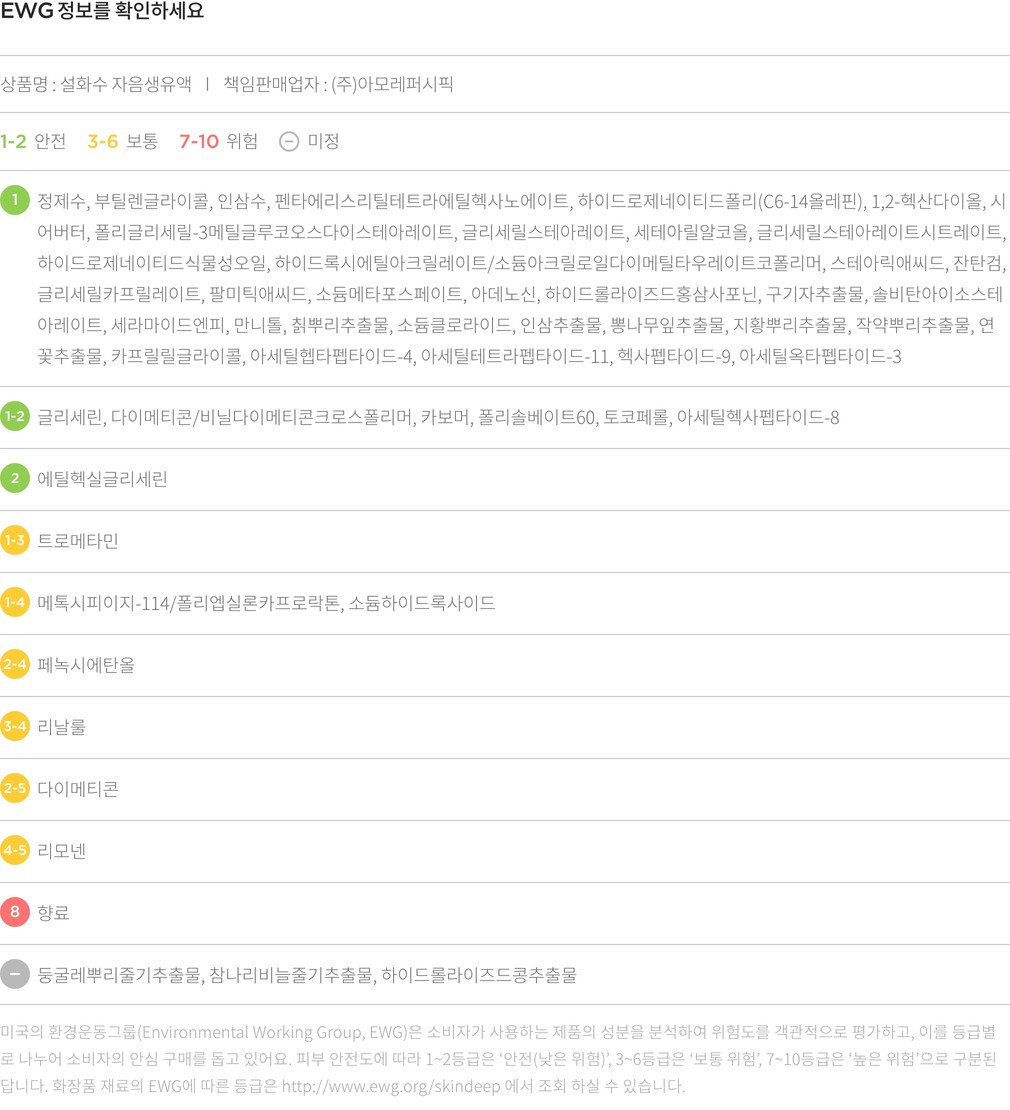Click the 2-4 badge beside 페녹시에탄올

pyautogui.click(x=15, y=664)
